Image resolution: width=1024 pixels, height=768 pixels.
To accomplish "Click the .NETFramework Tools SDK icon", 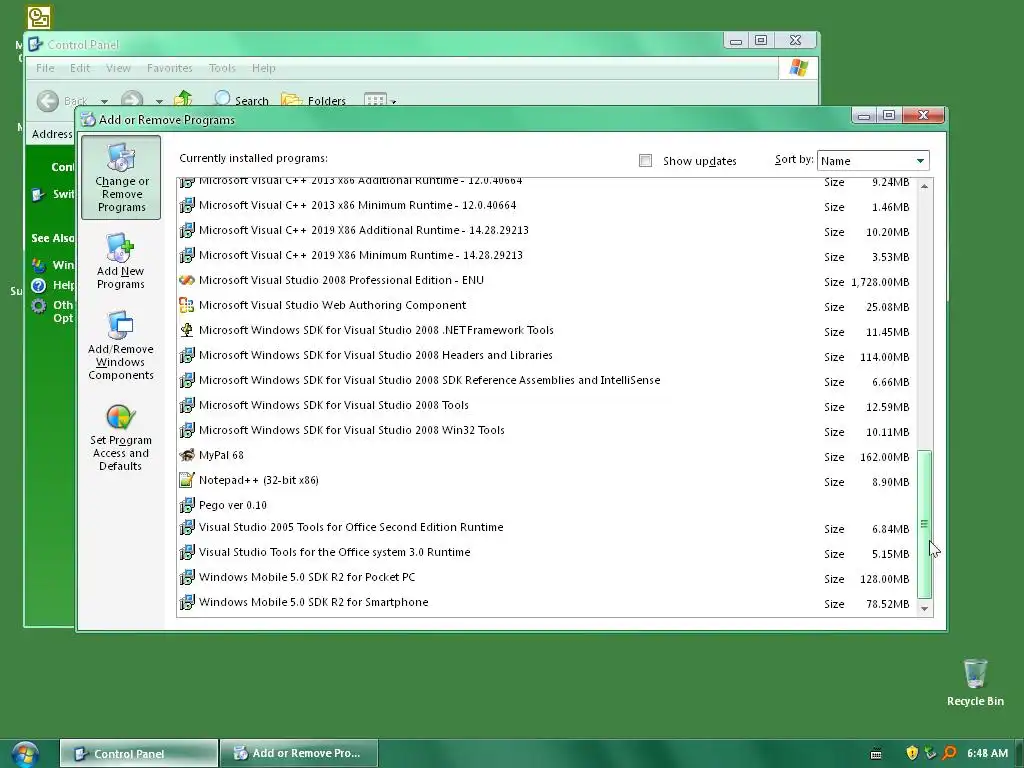I will [x=187, y=330].
